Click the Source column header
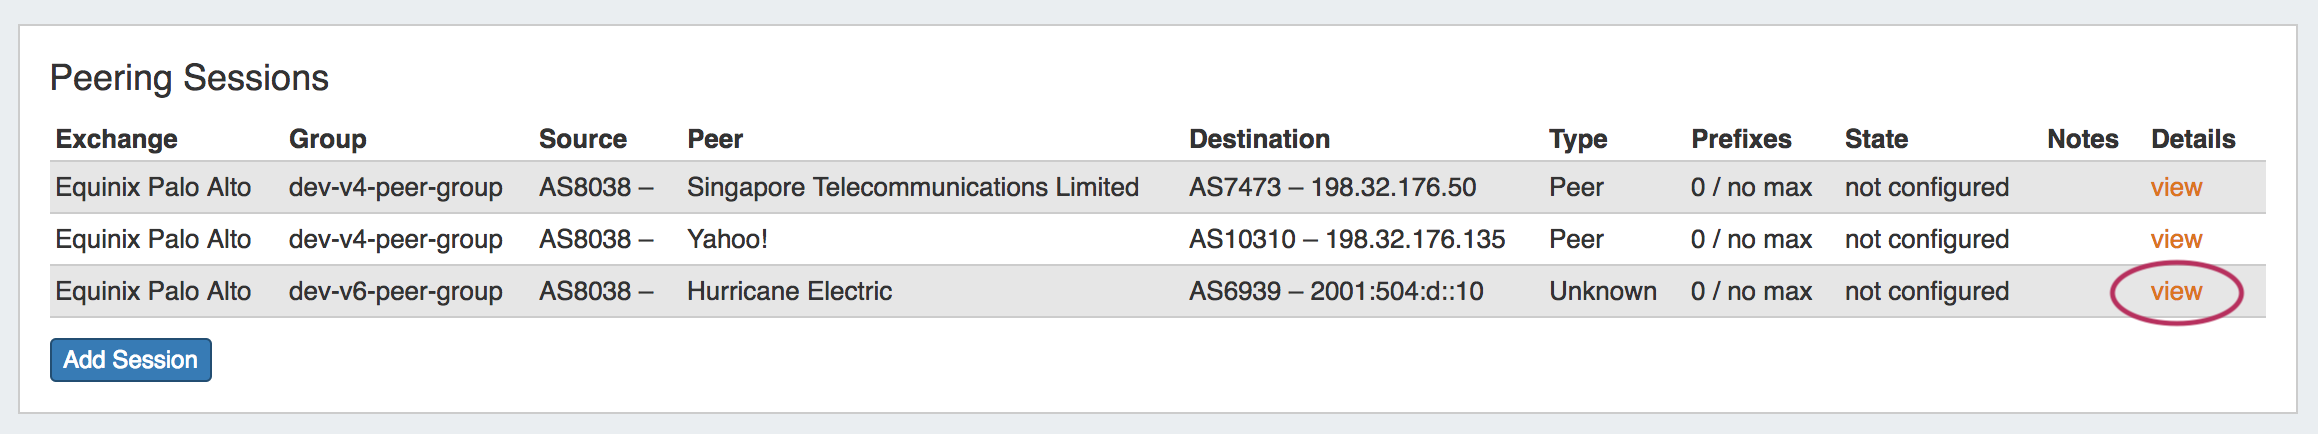Viewport: 2318px width, 434px height. pyautogui.click(x=582, y=139)
